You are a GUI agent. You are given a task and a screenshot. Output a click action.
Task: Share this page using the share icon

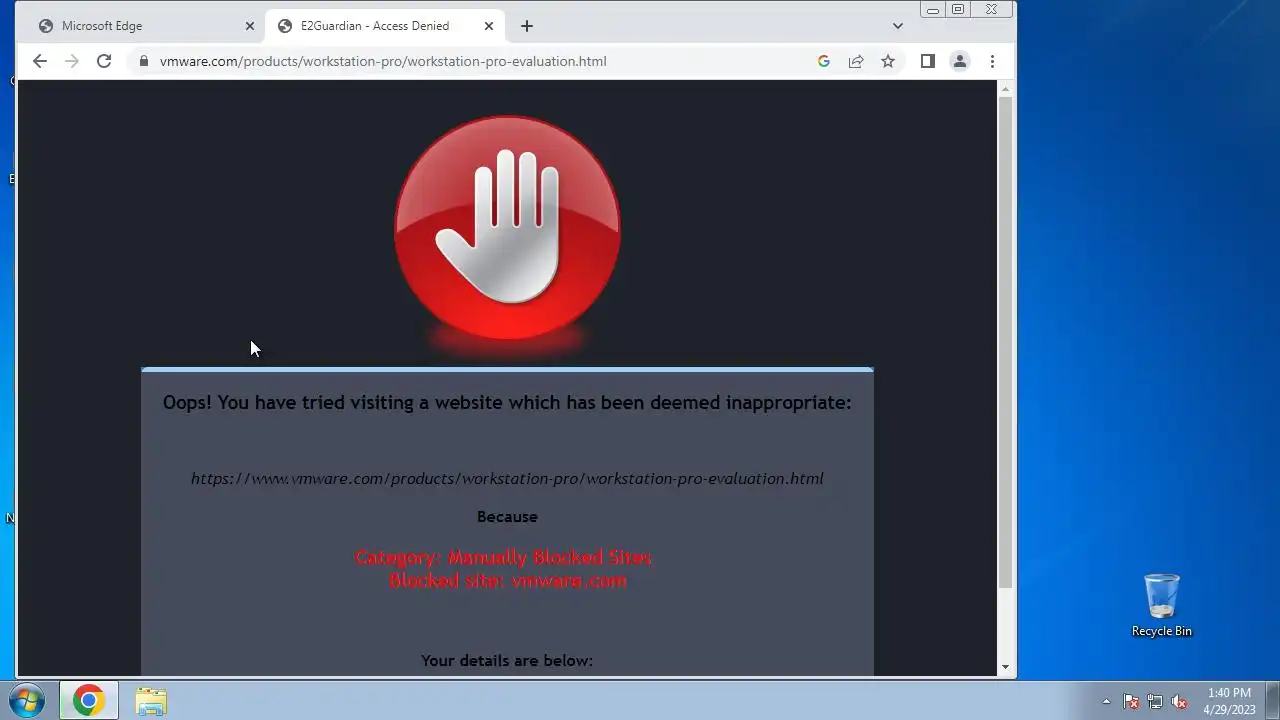click(856, 61)
